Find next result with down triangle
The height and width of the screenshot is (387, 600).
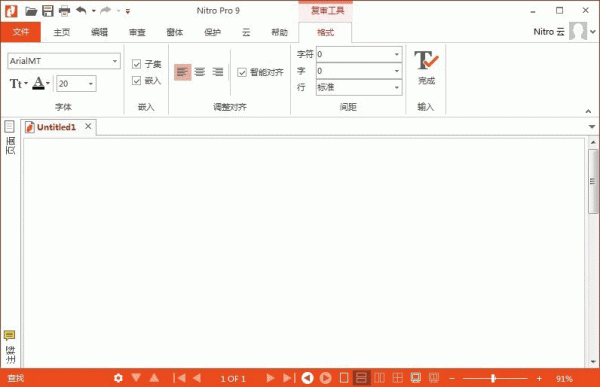point(136,378)
